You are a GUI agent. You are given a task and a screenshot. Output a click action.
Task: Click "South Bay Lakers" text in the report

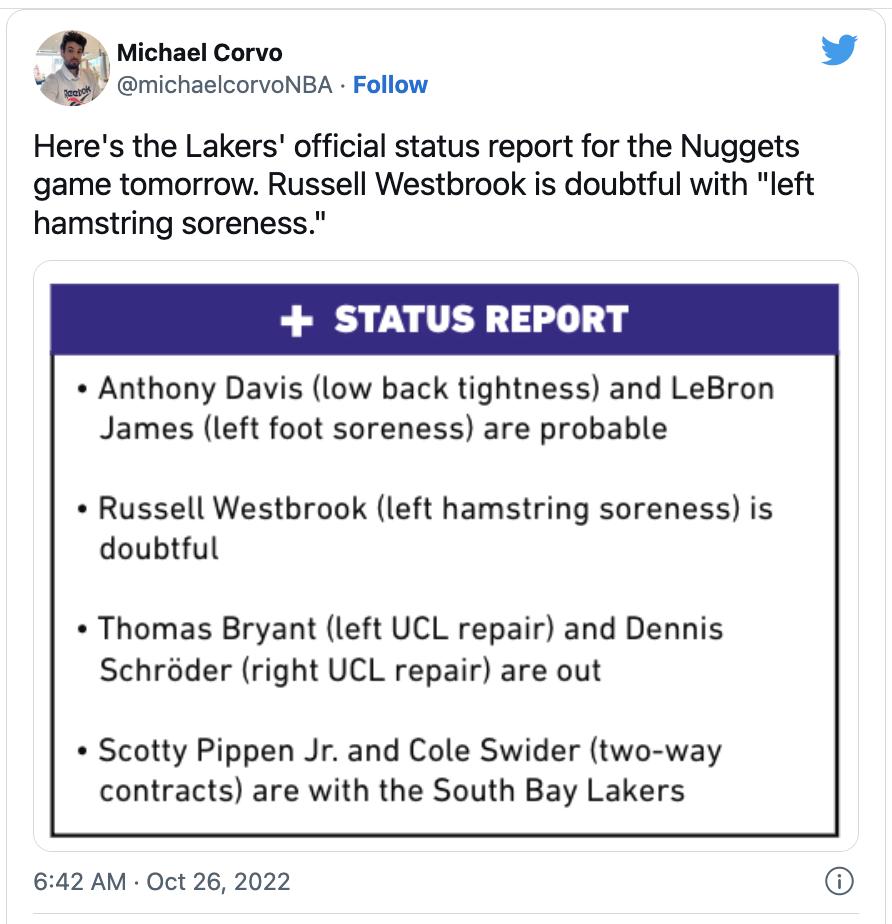[558, 790]
